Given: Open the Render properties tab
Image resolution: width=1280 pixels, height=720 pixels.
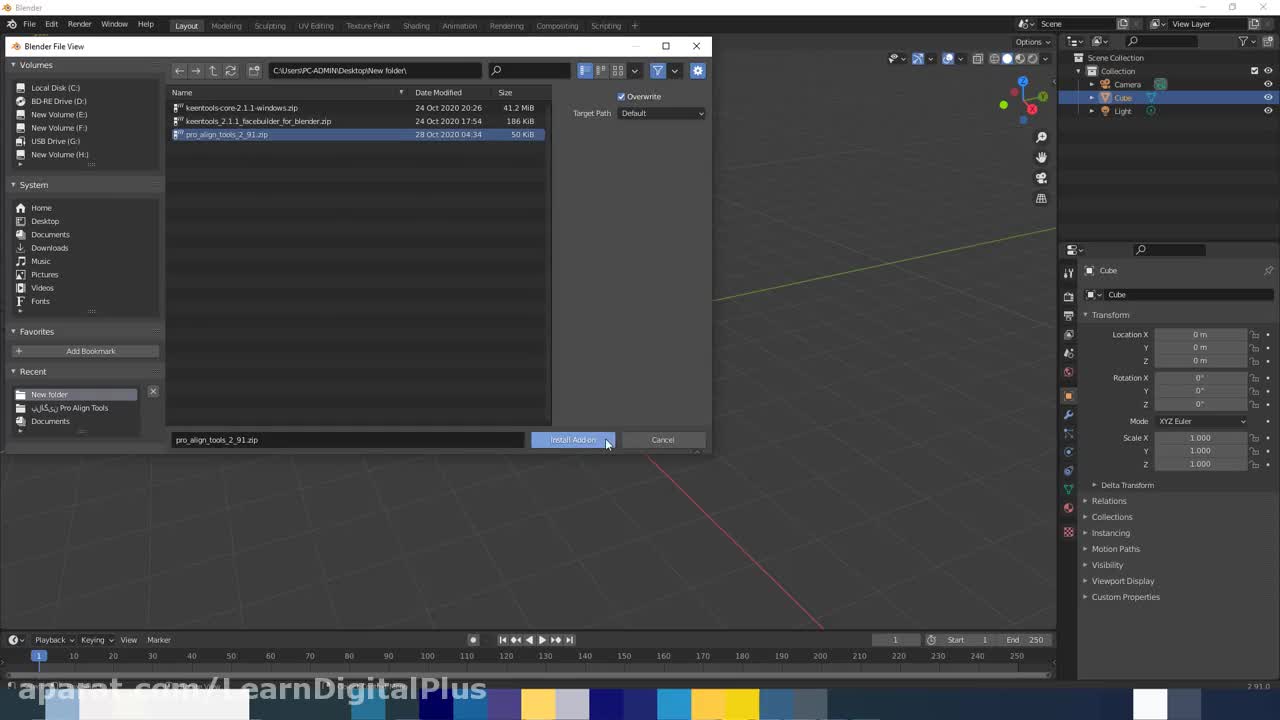Looking at the screenshot, I should coord(1068,296).
